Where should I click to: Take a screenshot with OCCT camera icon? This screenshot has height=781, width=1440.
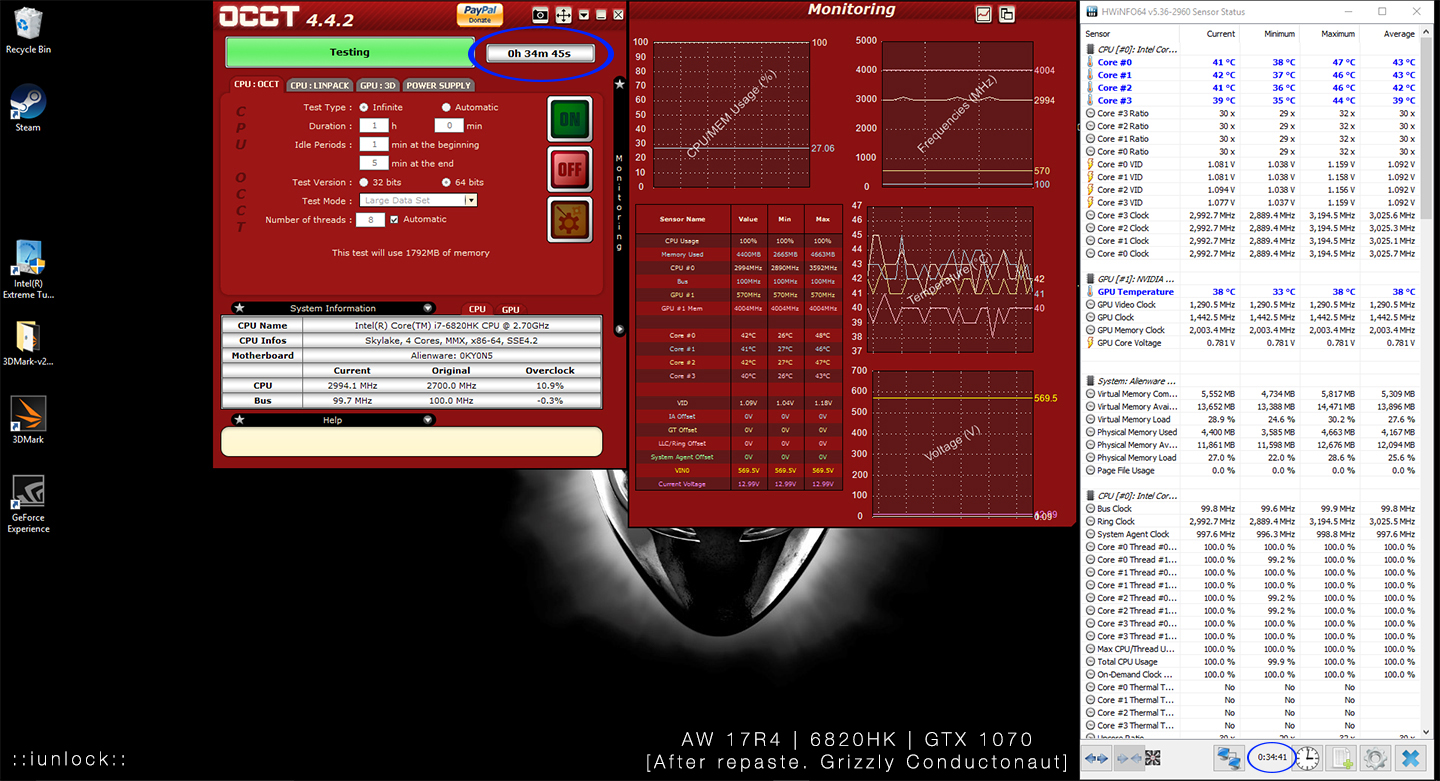(x=540, y=15)
